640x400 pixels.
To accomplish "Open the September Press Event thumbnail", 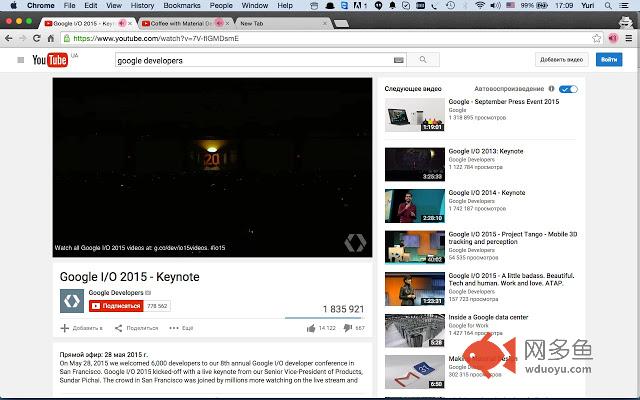I will (x=415, y=115).
